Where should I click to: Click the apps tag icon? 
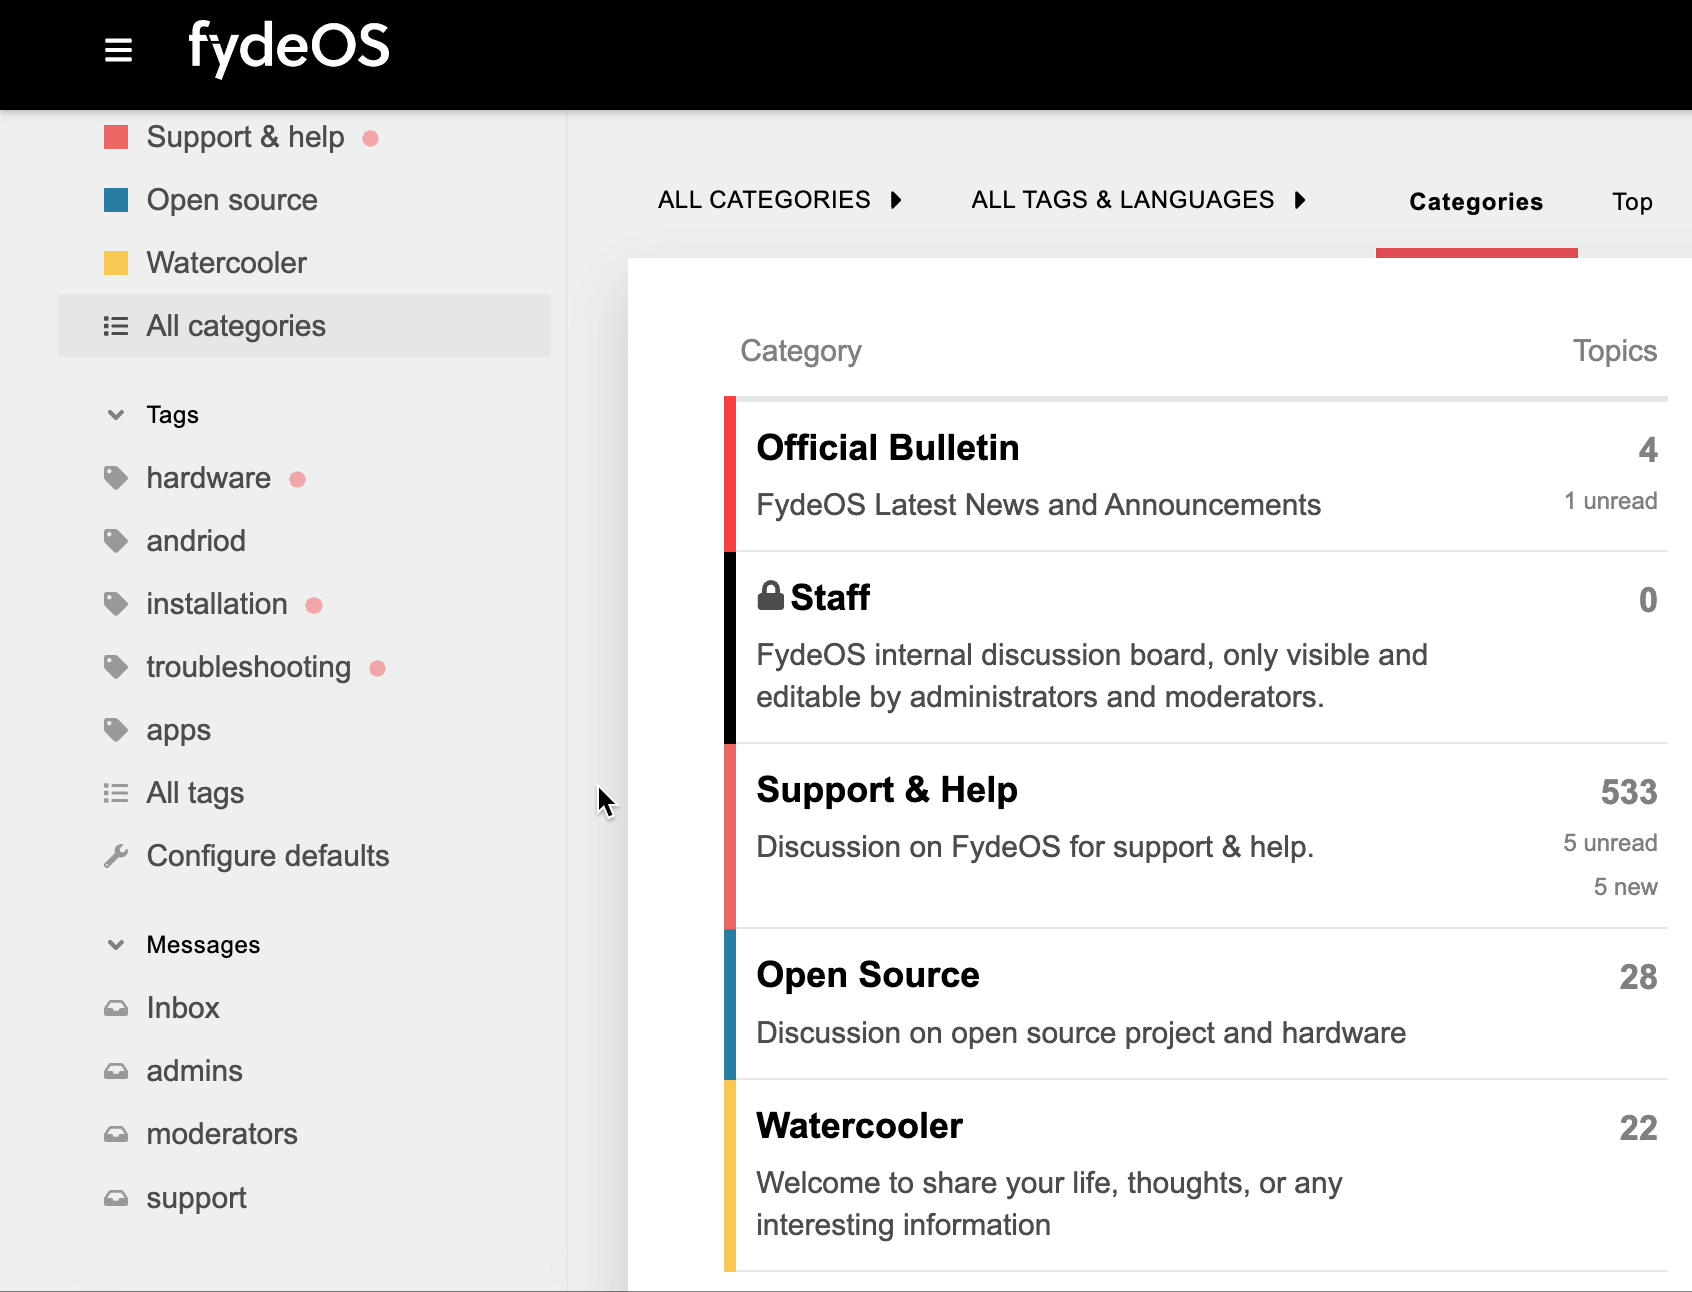(x=116, y=730)
